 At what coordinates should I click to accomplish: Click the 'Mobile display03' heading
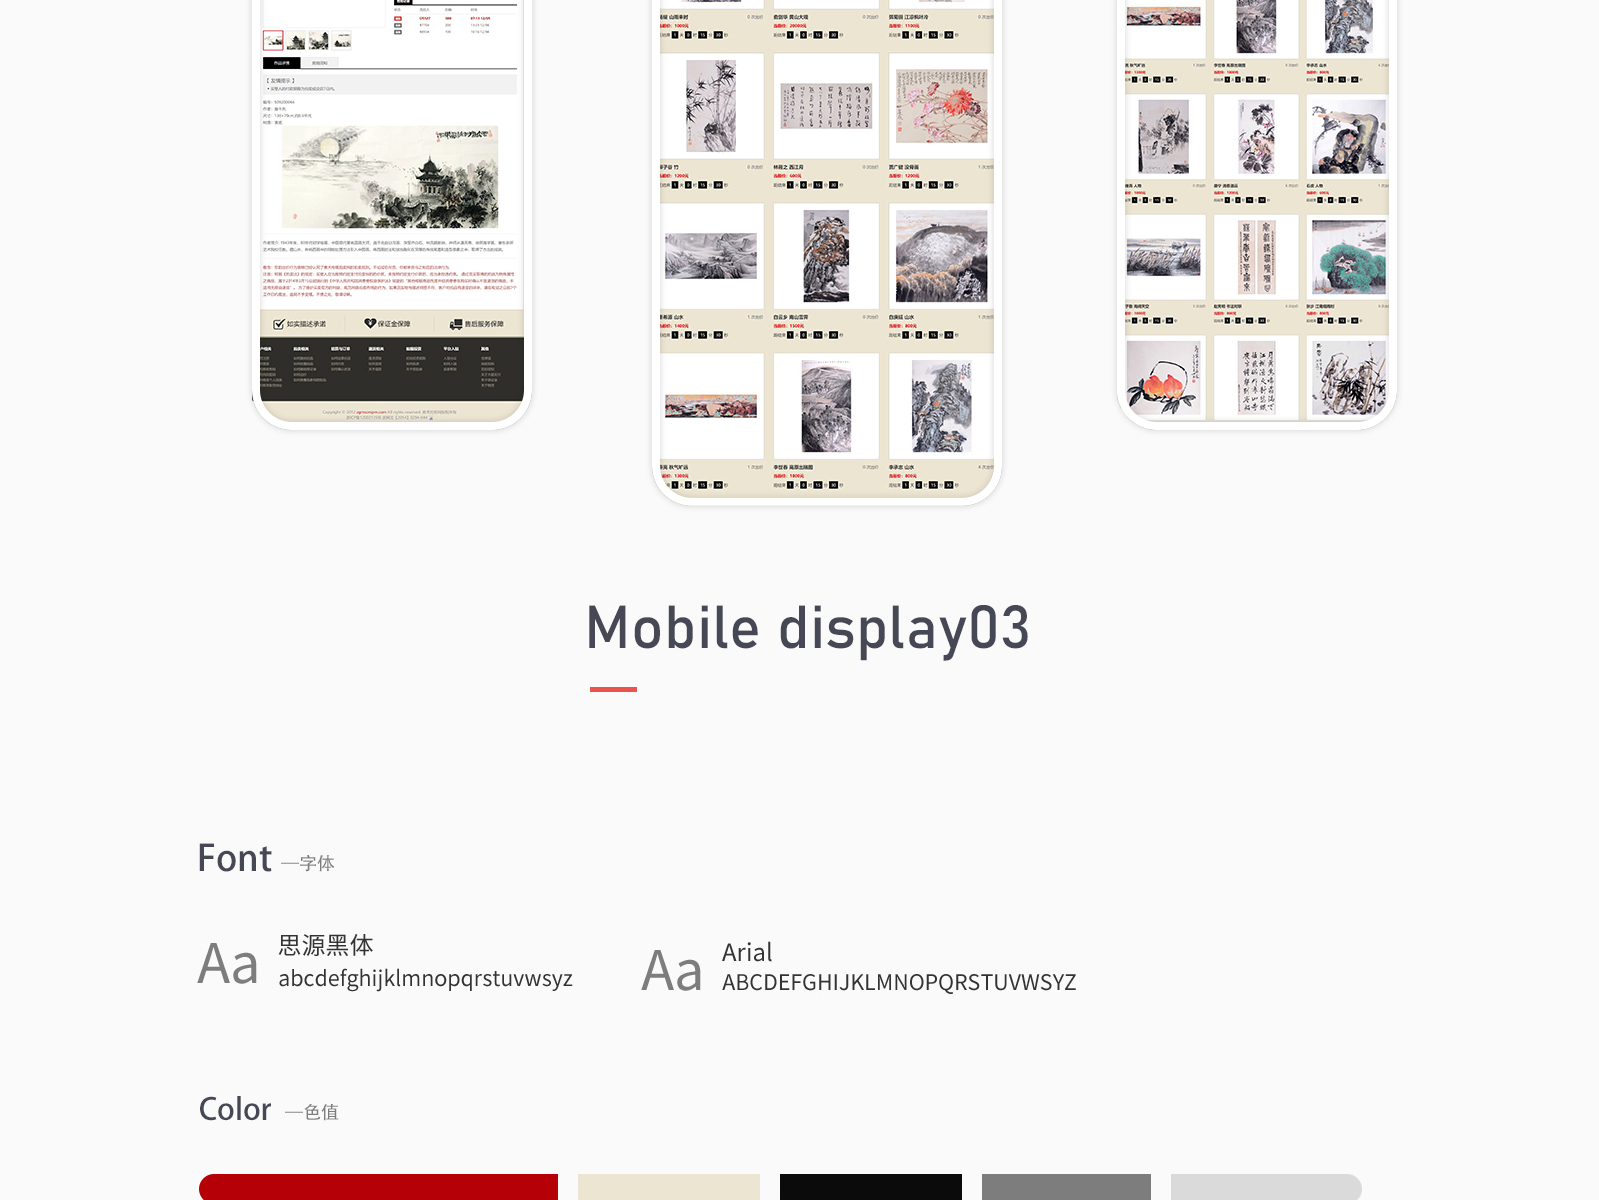point(807,629)
